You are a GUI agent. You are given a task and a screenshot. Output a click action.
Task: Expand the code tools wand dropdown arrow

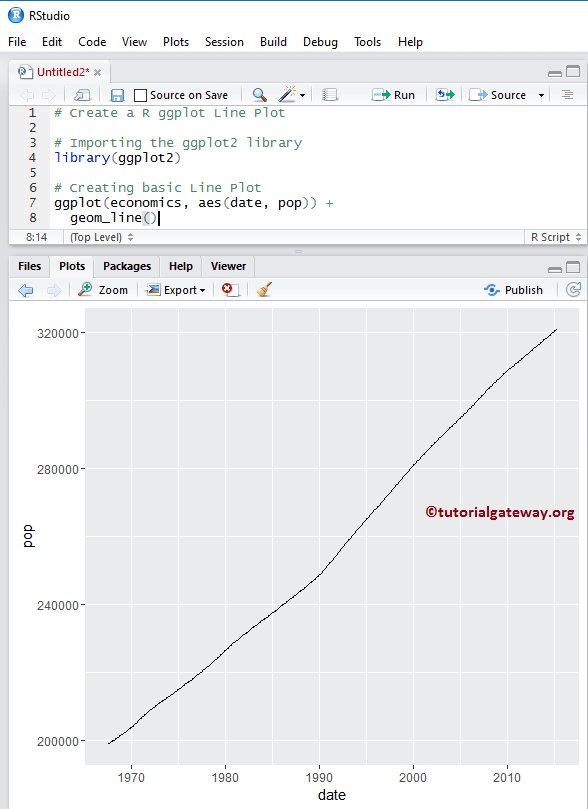pos(302,95)
